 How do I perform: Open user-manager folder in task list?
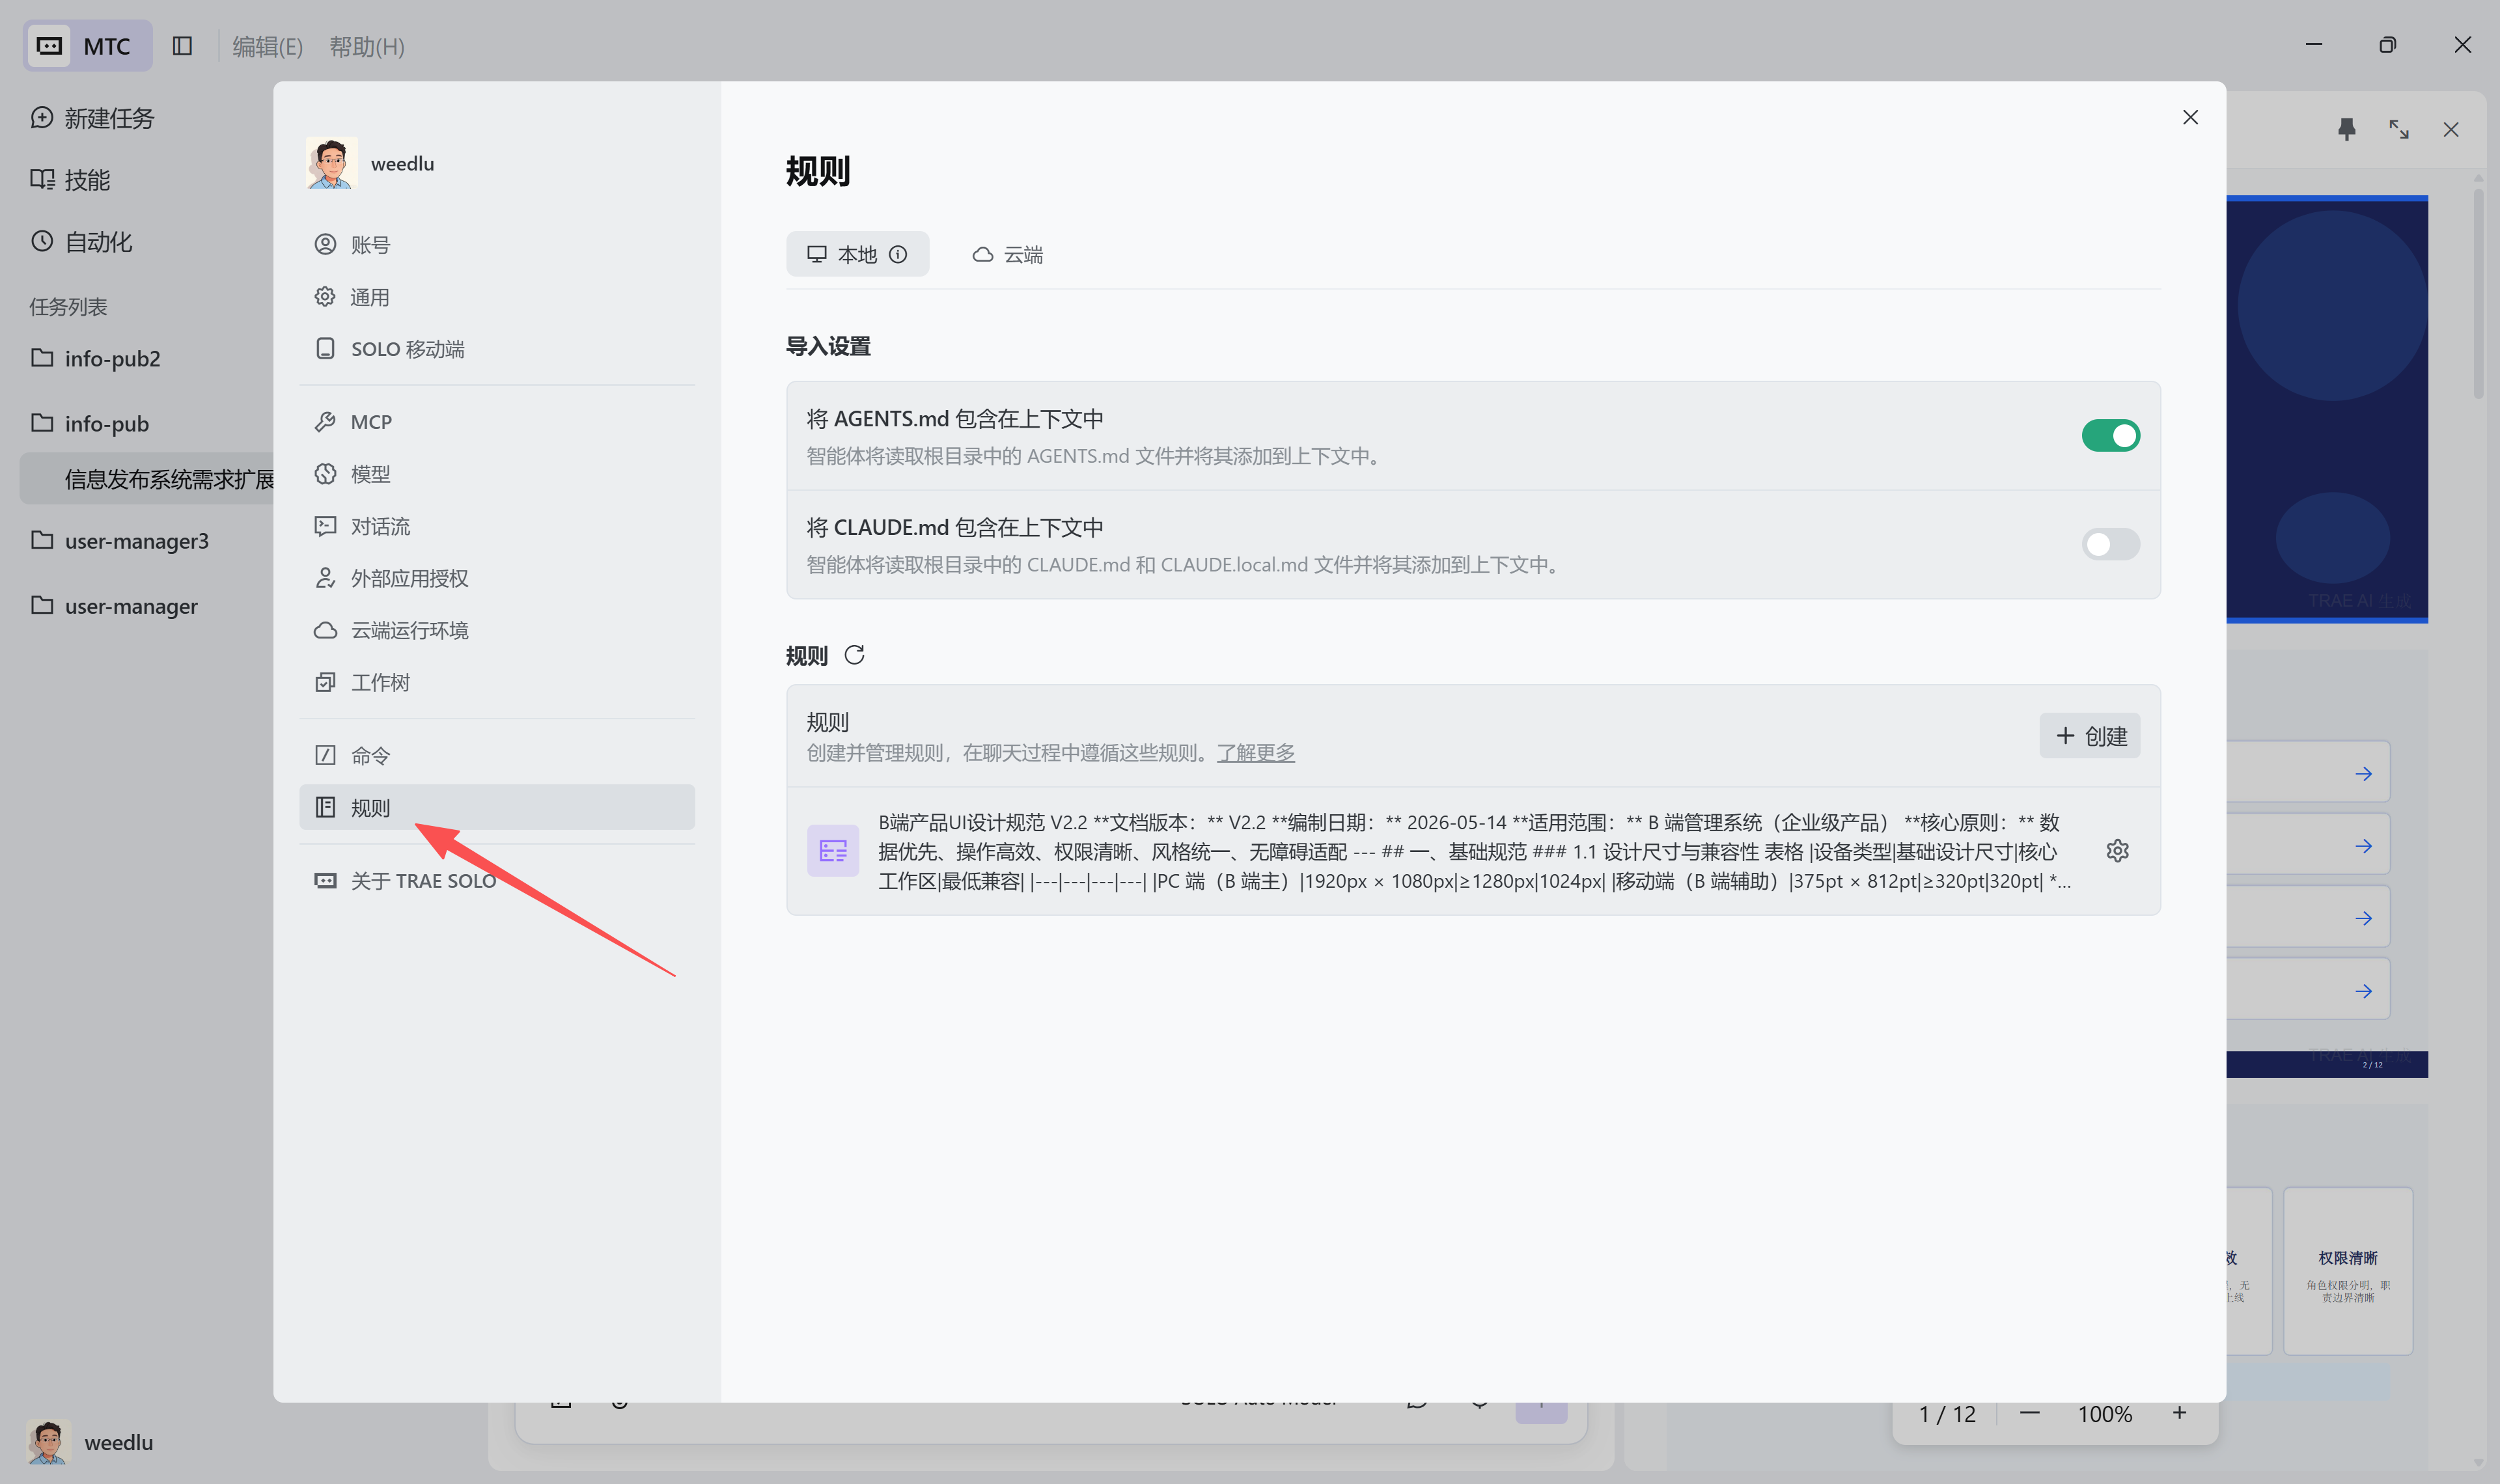114,606
